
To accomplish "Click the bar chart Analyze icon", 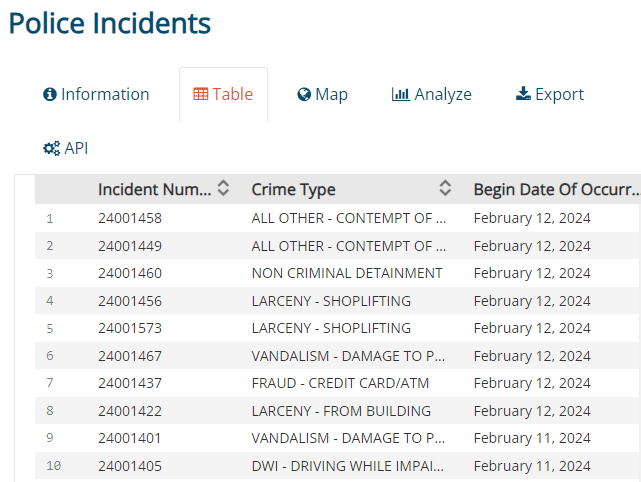I will point(400,95).
